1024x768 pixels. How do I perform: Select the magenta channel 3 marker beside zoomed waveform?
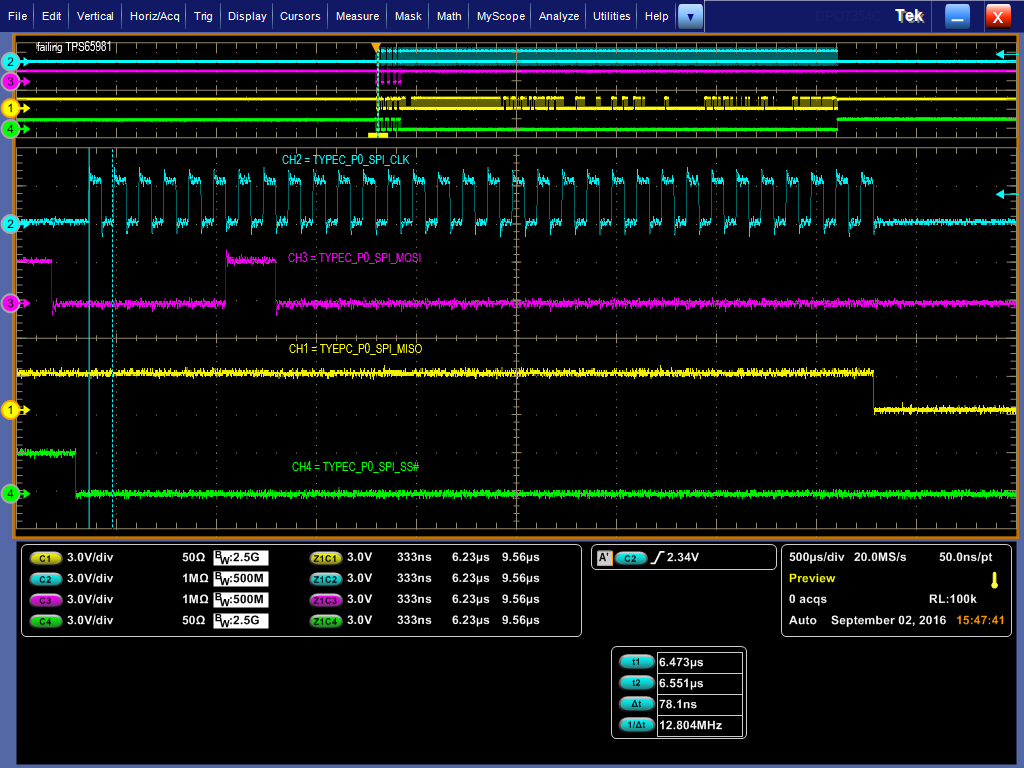pyautogui.click(x=11, y=303)
